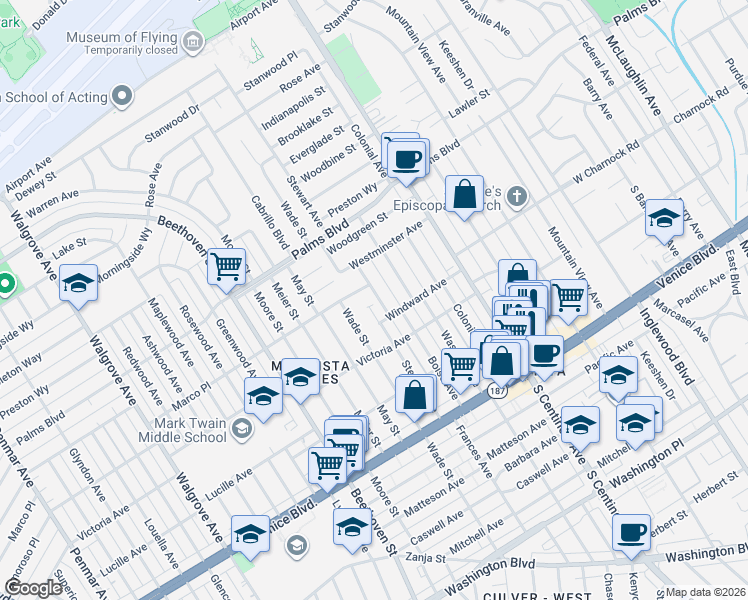Open graduation cap marker on Pacific Ave
This screenshot has width=748, height=600.
point(618,378)
